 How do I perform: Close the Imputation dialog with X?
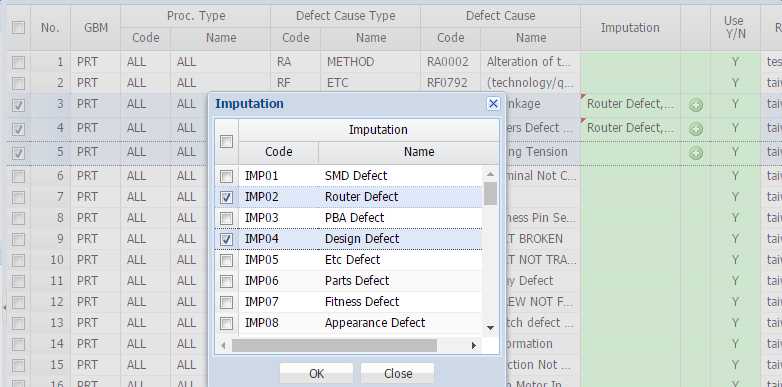point(493,103)
